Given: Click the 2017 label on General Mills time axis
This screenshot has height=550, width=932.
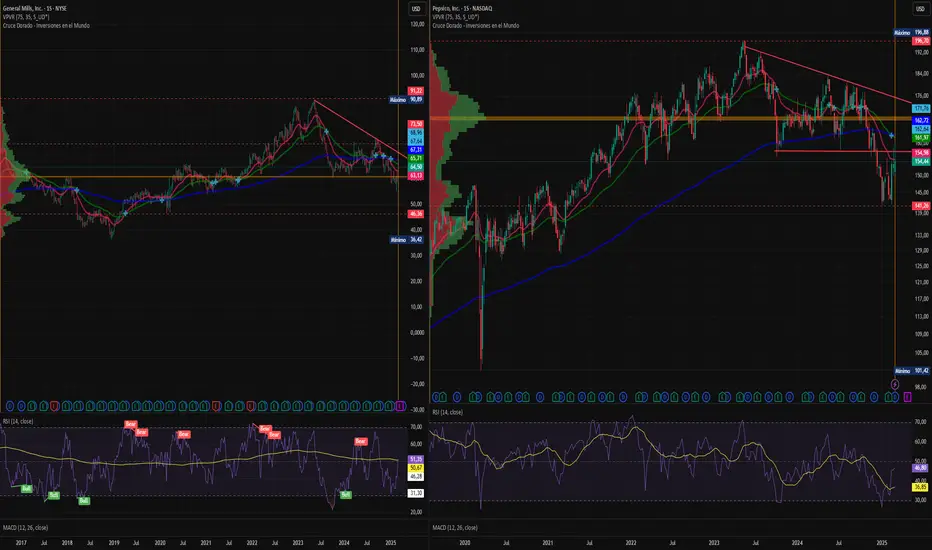Looking at the screenshot, I should click(x=21, y=543).
